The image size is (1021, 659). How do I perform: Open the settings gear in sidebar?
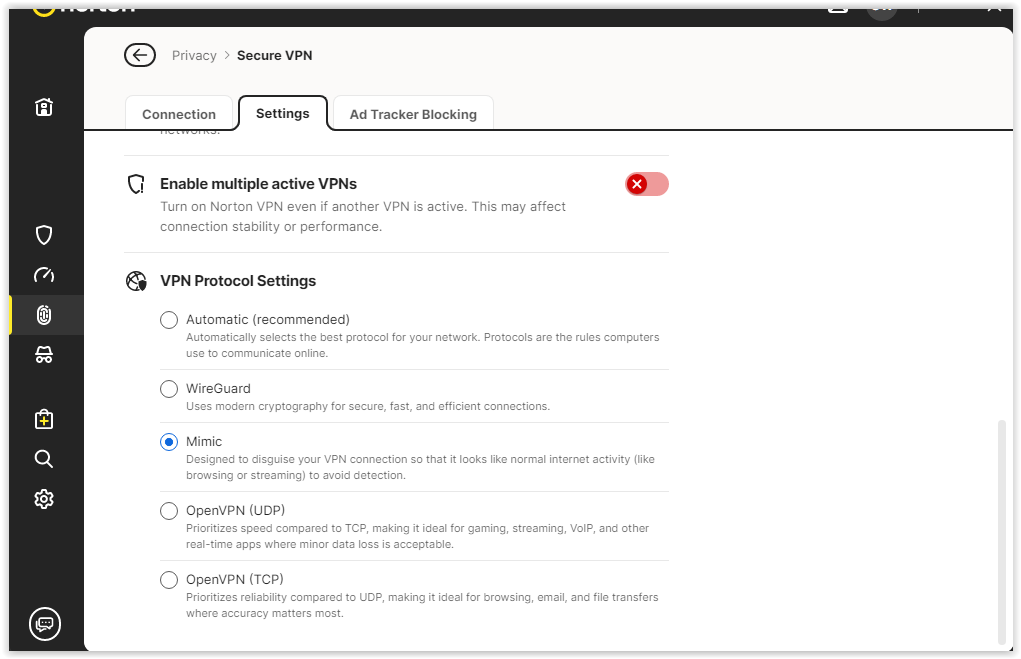[44, 499]
